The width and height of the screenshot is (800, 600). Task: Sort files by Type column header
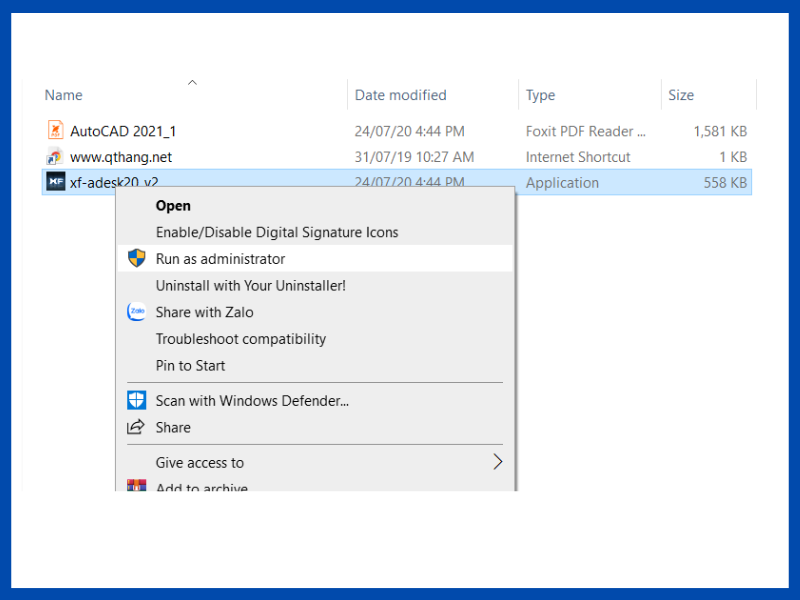(541, 95)
